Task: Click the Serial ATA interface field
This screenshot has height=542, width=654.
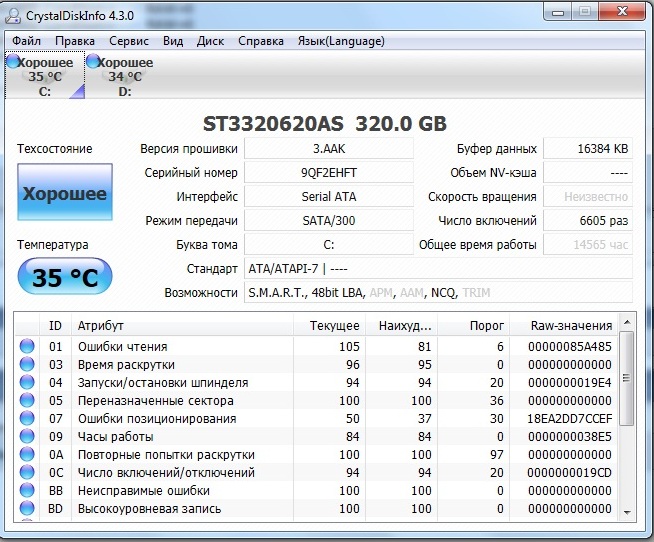Action: (329, 197)
